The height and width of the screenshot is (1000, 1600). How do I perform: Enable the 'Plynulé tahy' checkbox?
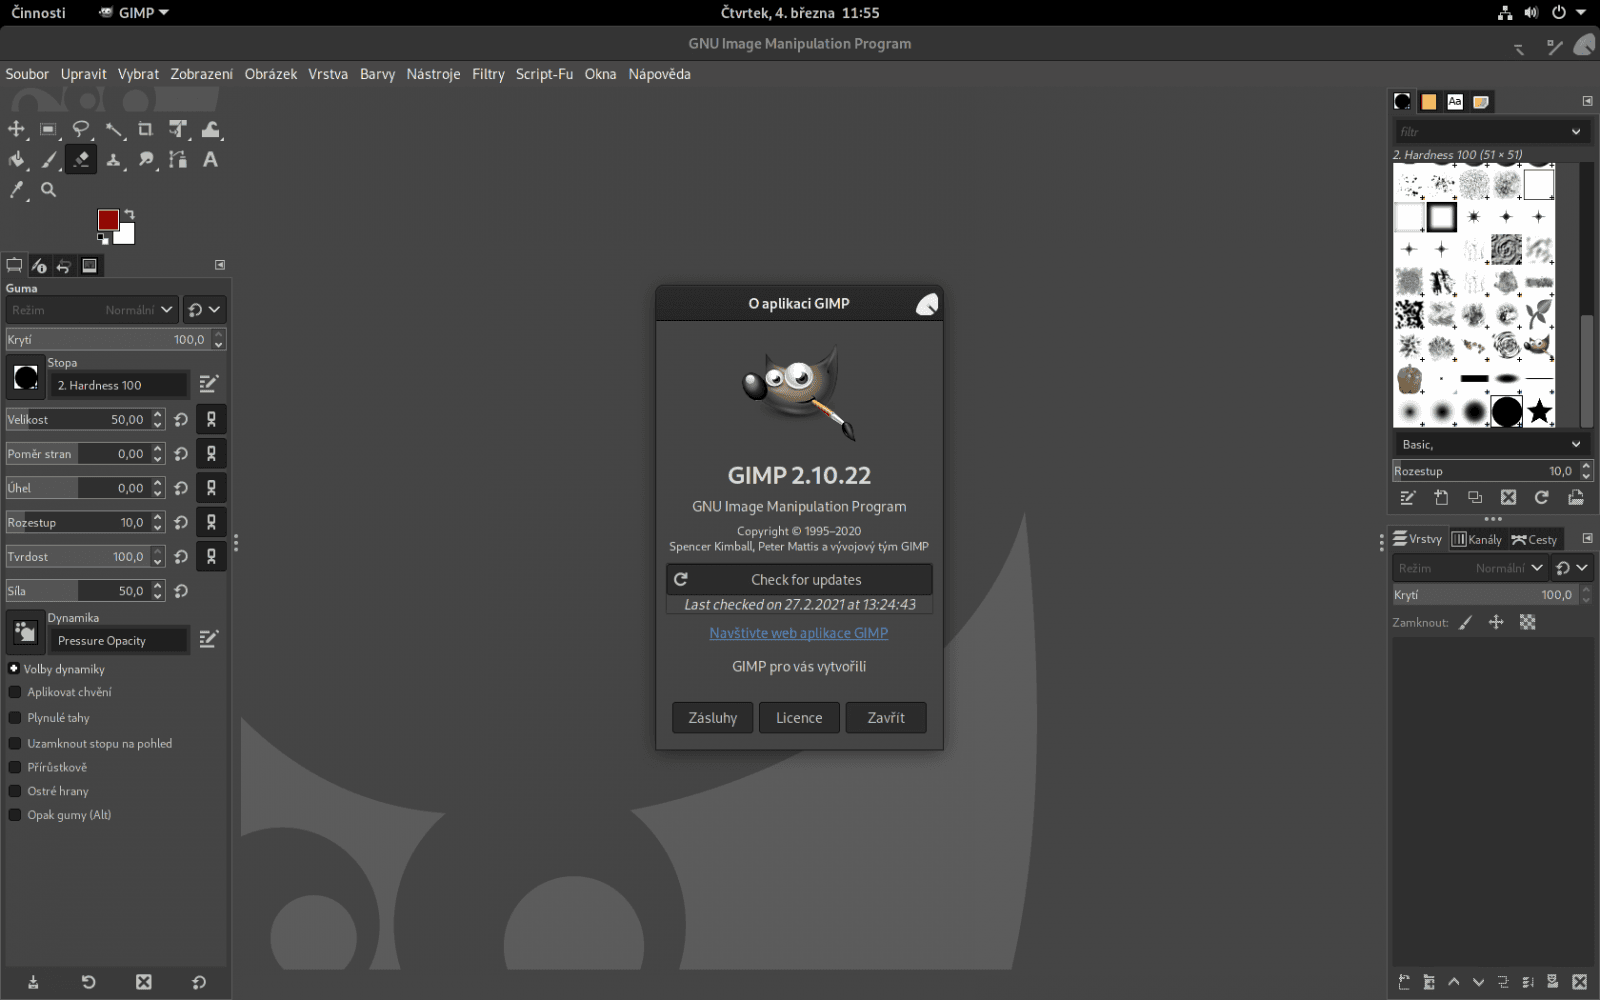point(14,717)
